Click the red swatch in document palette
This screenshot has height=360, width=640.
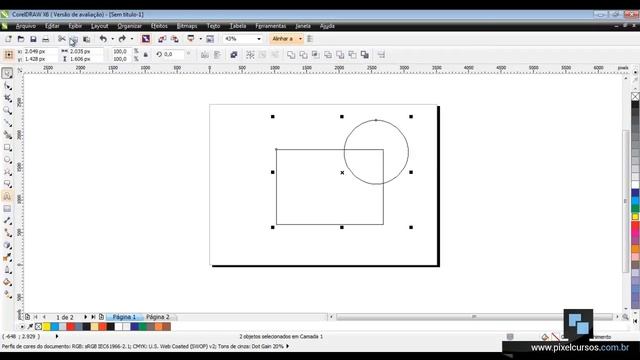70,327
